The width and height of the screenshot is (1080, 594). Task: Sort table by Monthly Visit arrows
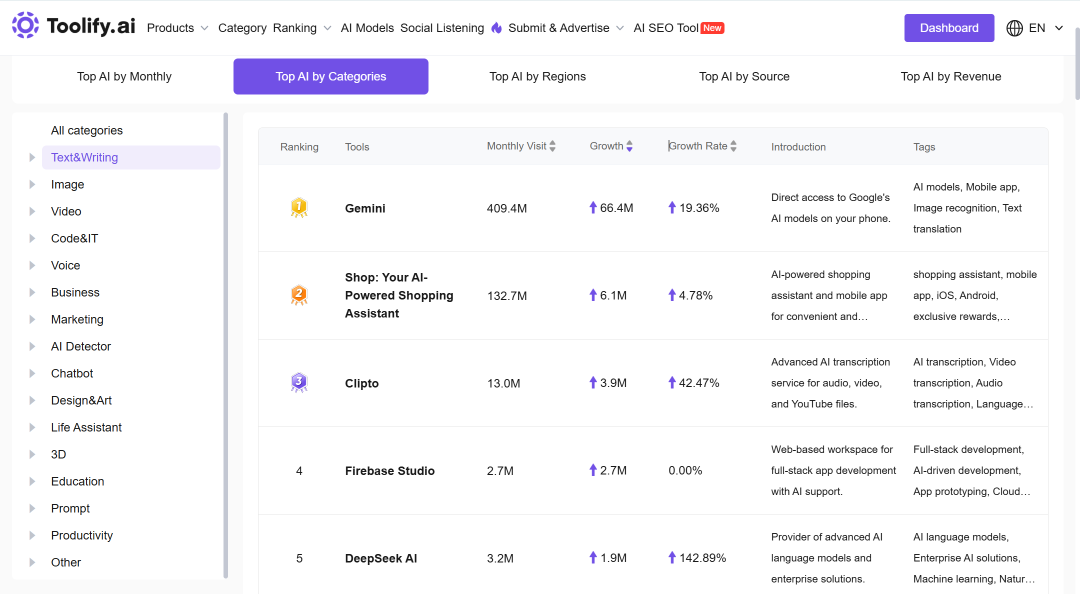point(552,146)
